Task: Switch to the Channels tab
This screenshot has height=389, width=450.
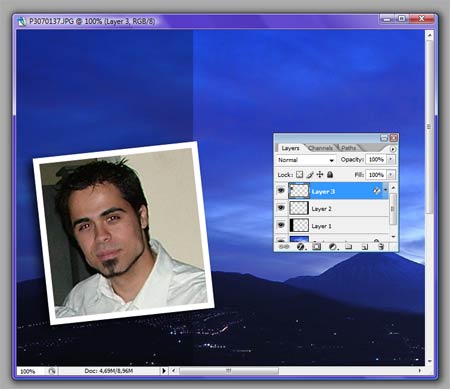Action: coord(320,148)
